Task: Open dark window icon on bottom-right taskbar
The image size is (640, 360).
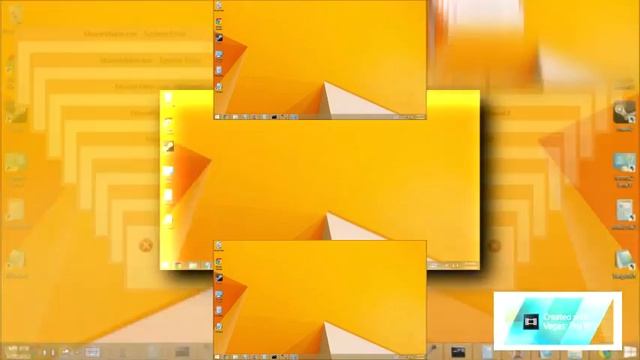Action: 458,351
